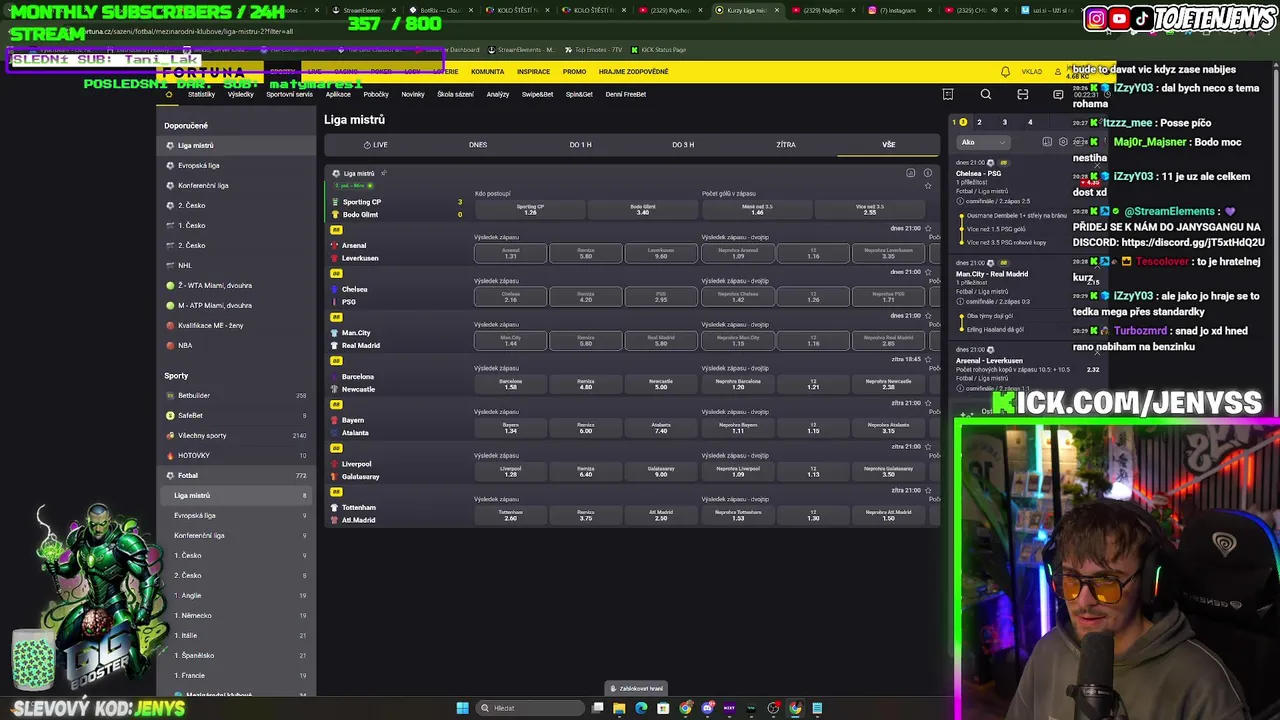Bet on Real Madrid win at 5.80
Image resolution: width=1280 pixels, height=720 pixels.
coord(661,341)
